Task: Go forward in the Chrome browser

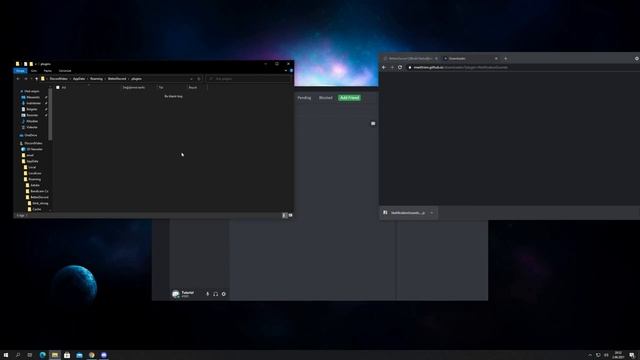Action: pos(392,67)
